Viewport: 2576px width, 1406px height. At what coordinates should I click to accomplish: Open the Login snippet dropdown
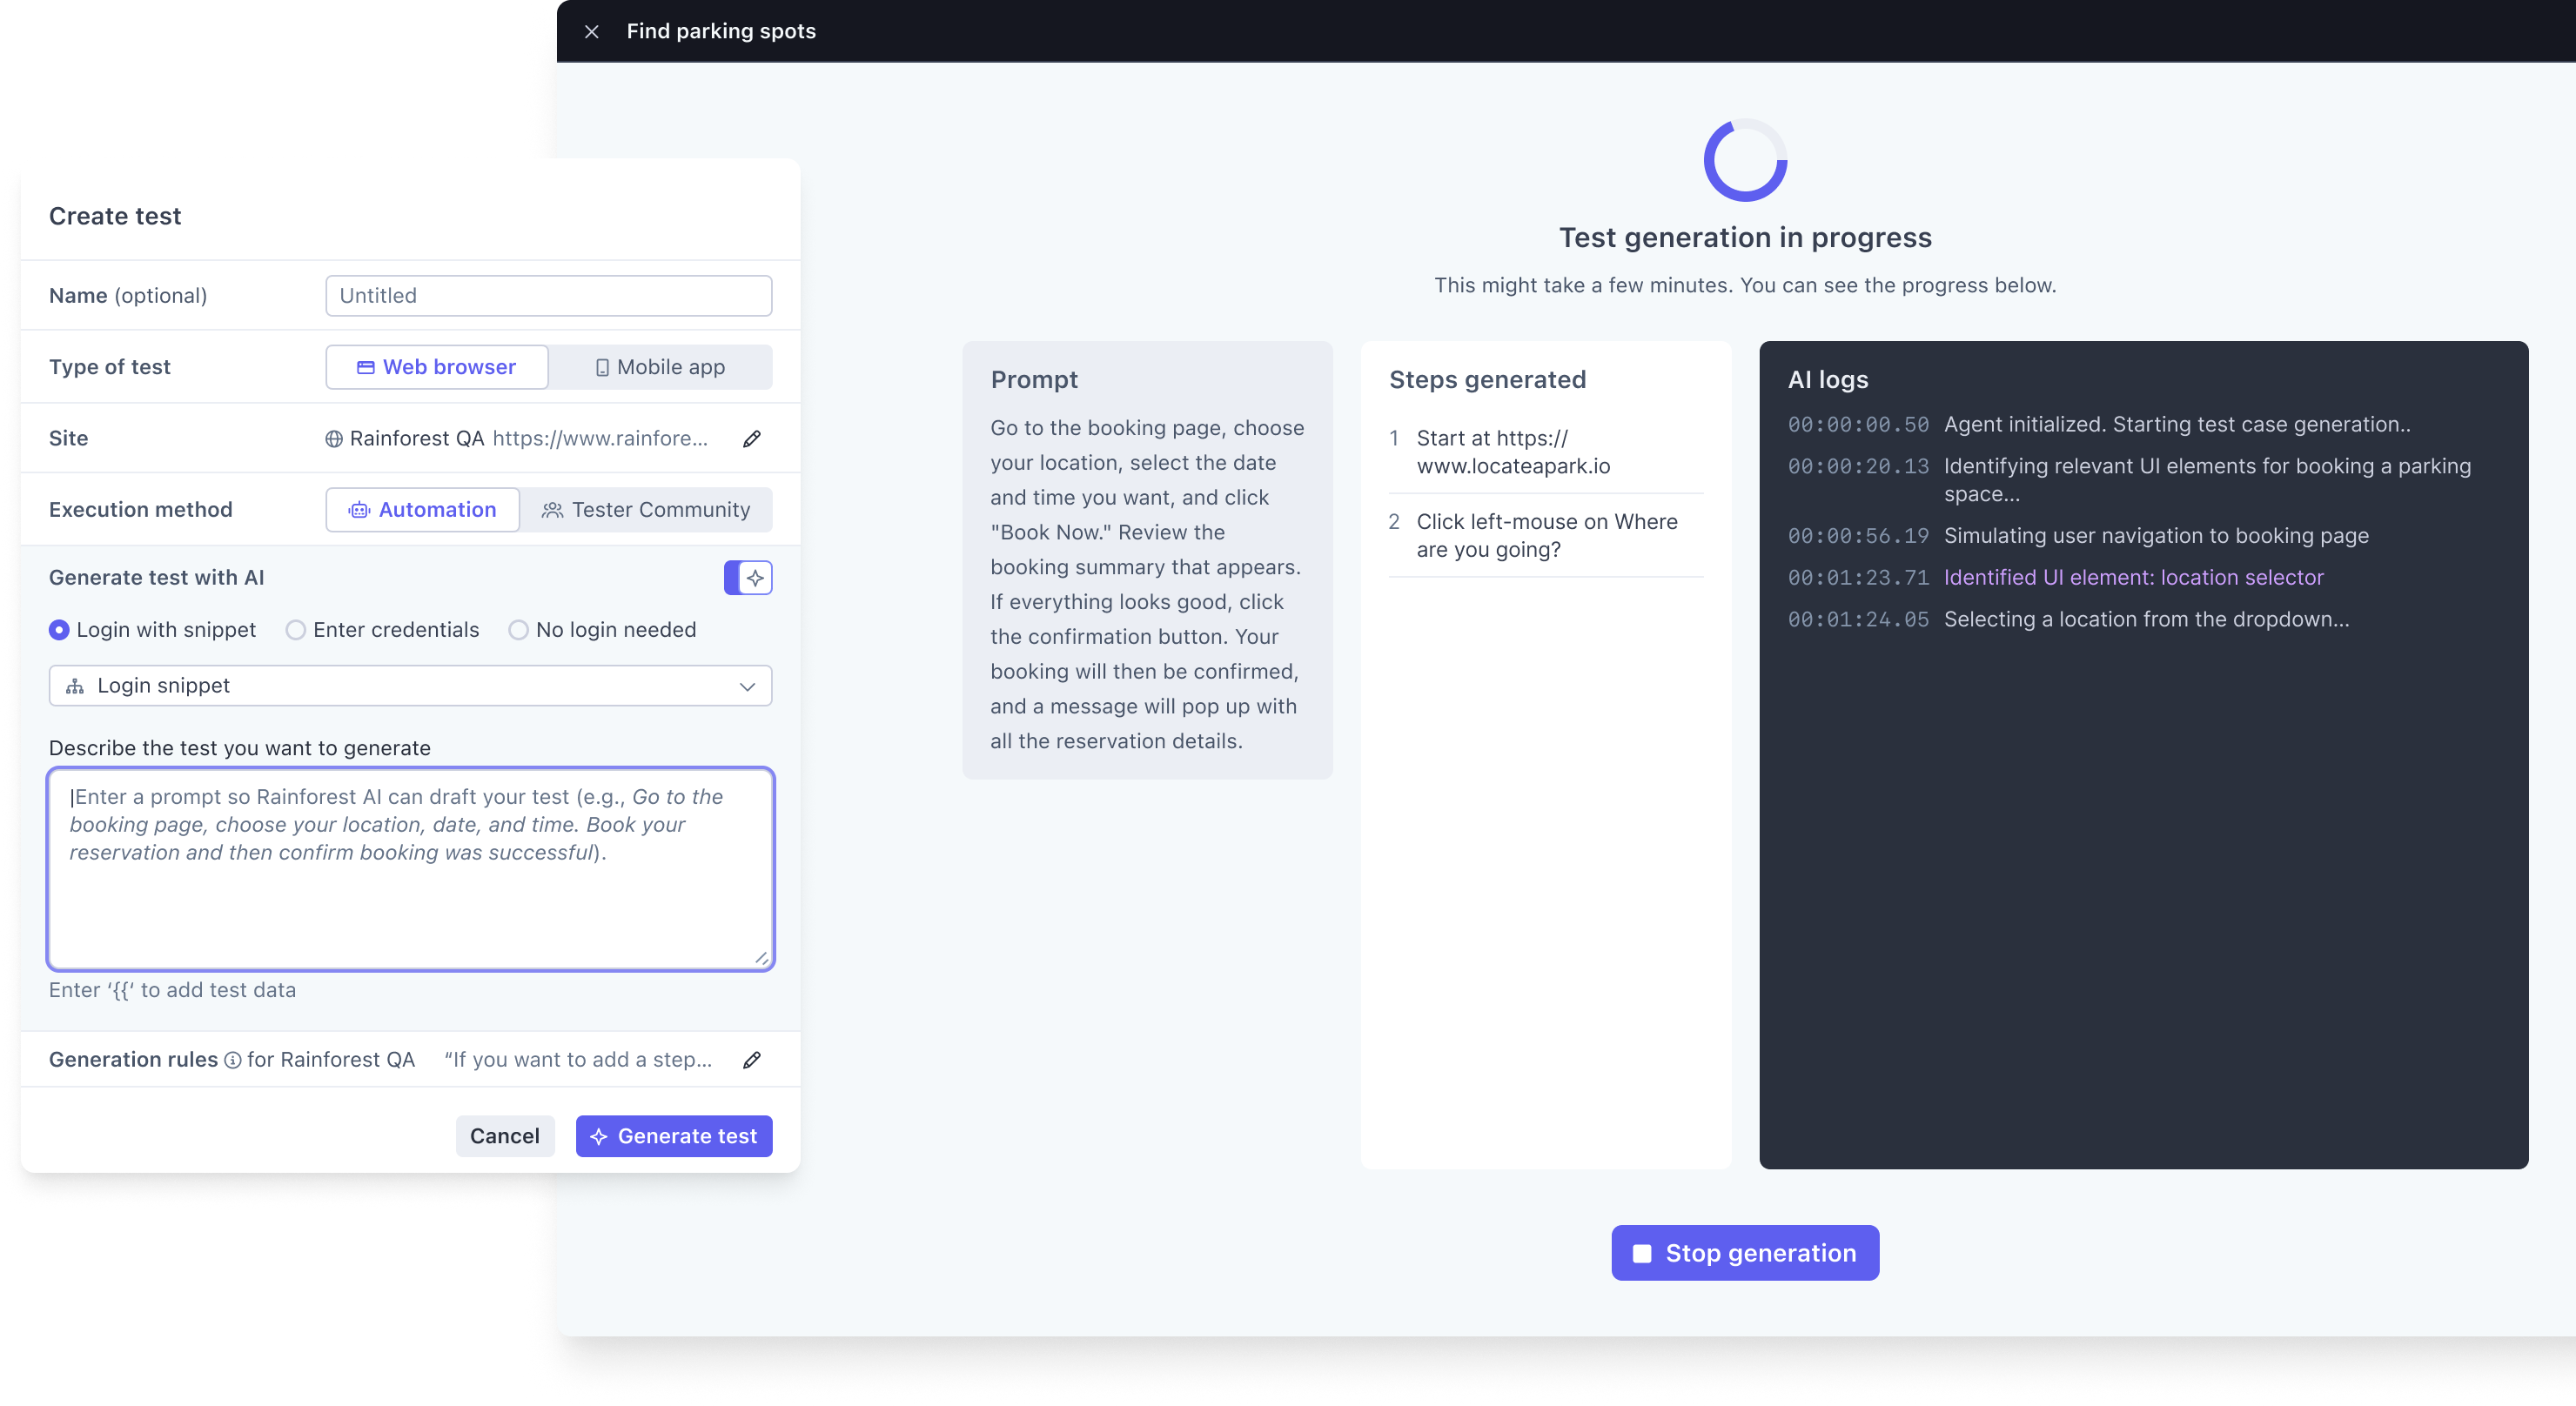[410, 686]
